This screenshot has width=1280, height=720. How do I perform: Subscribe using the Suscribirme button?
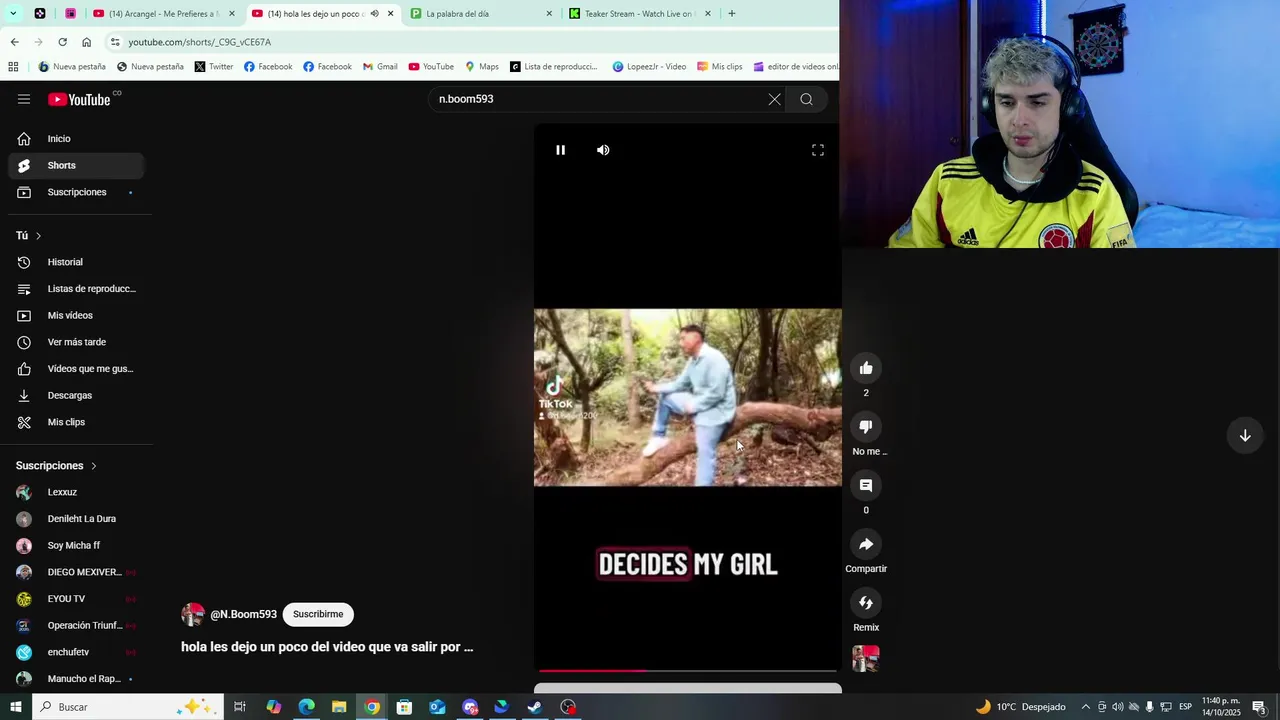click(318, 614)
